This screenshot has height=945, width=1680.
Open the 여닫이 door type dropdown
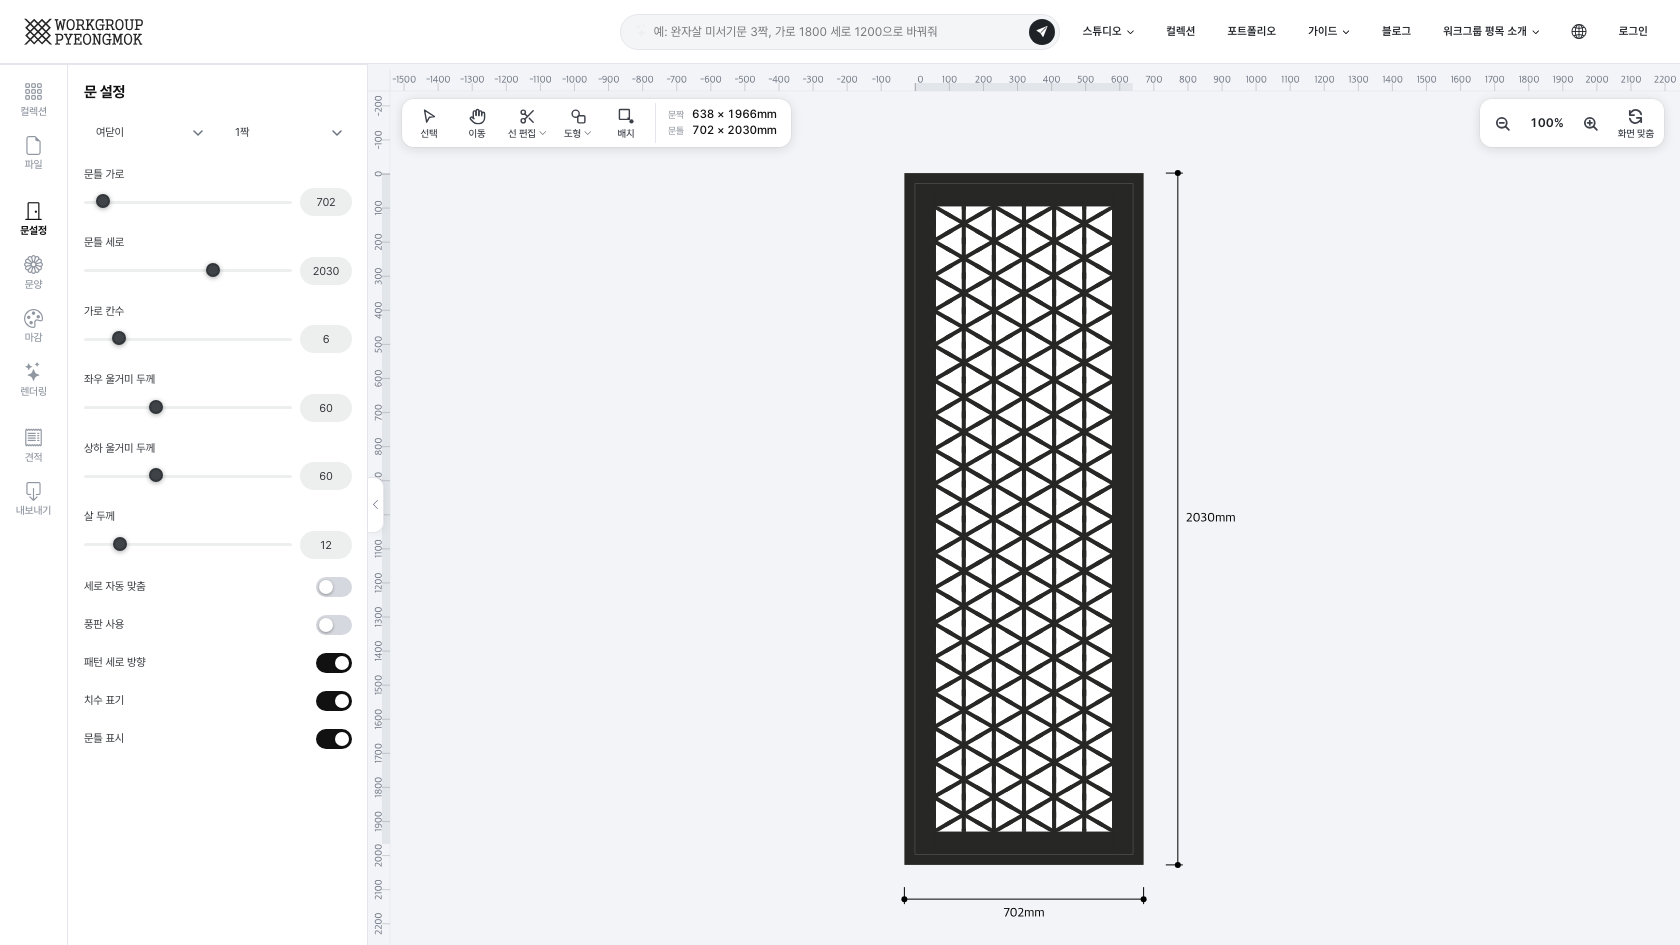click(149, 132)
